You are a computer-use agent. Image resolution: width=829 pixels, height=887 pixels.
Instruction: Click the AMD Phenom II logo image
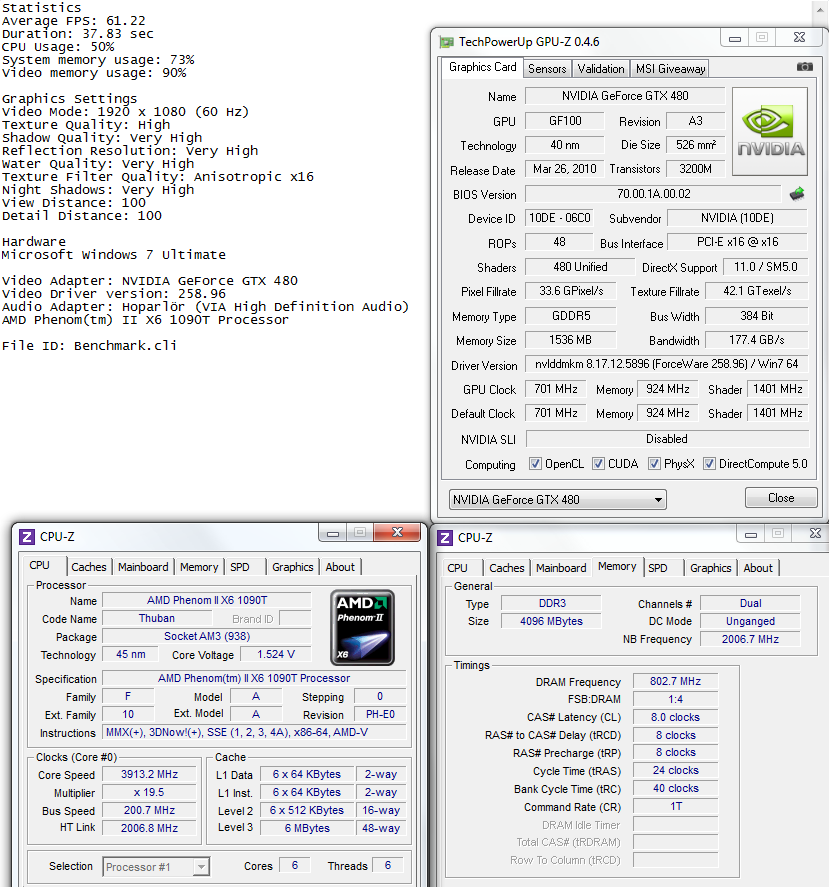point(362,627)
